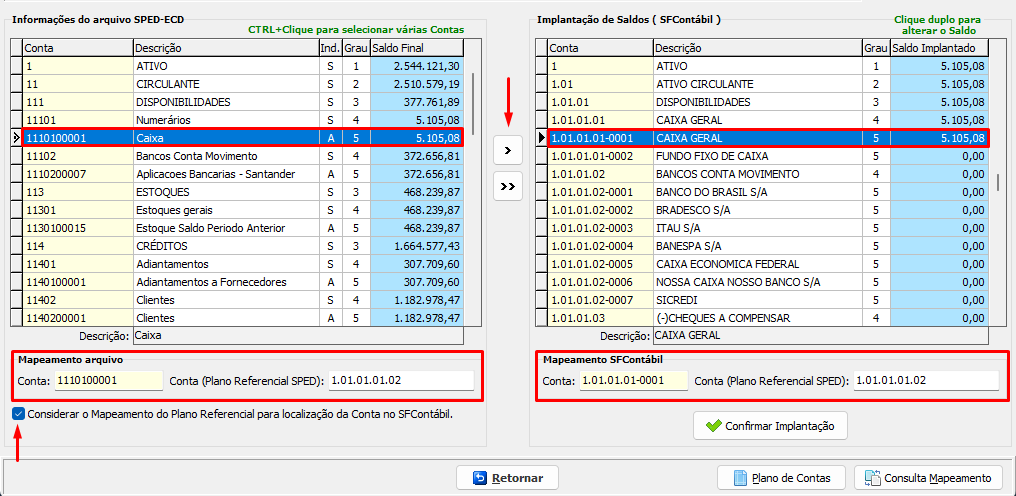Click the single arrow transfer button
Viewport: 1016px width, 496px height.
tap(508, 150)
